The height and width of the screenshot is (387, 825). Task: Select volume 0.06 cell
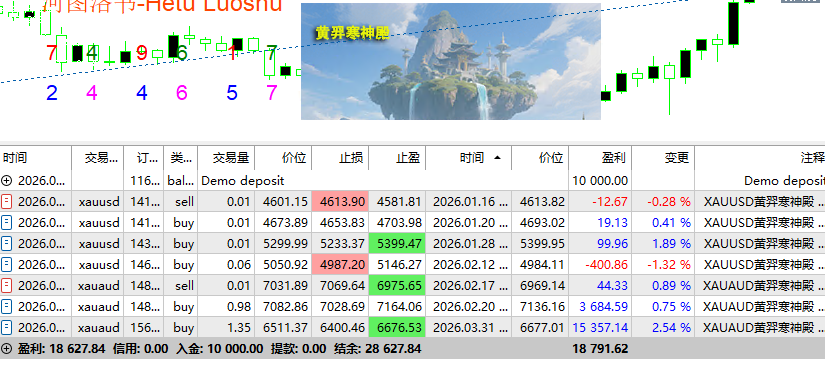[226, 264]
